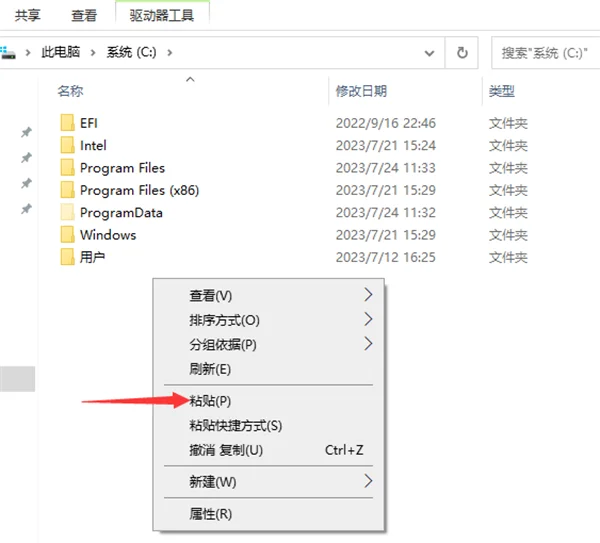Click the 文件夹 type cell in the Windows row
Viewport: 600px width, 543px height.
tap(508, 235)
